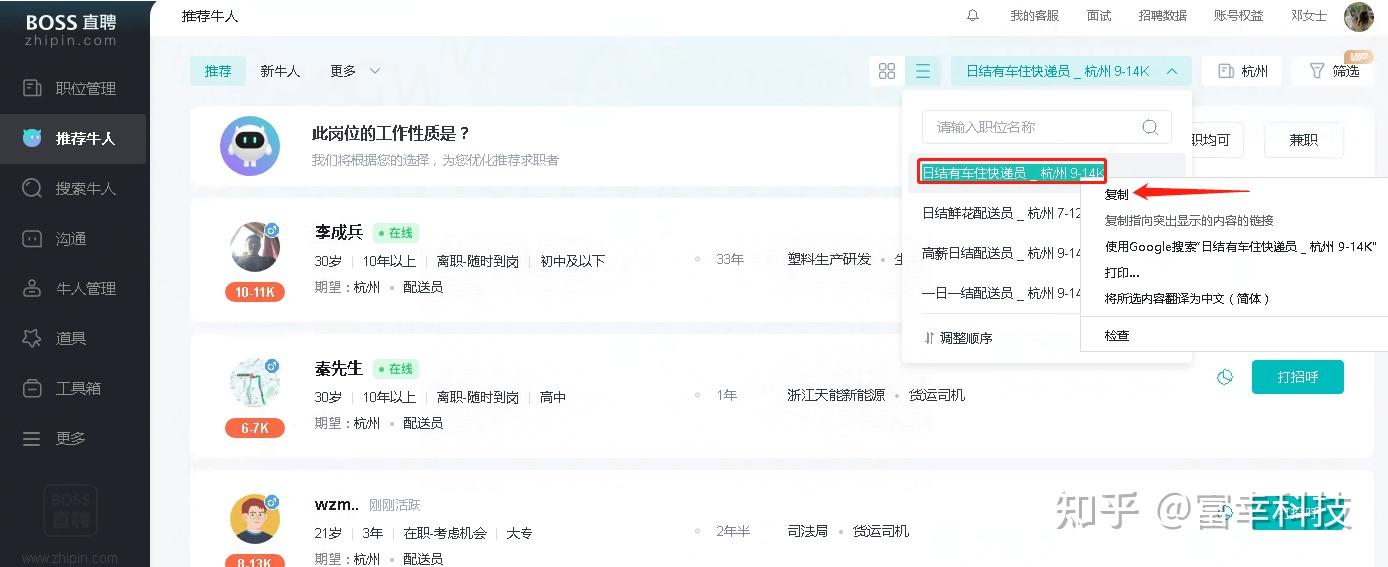The width and height of the screenshot is (1388, 567).
Task: Expand the 更多 tab dropdown
Action: click(355, 71)
